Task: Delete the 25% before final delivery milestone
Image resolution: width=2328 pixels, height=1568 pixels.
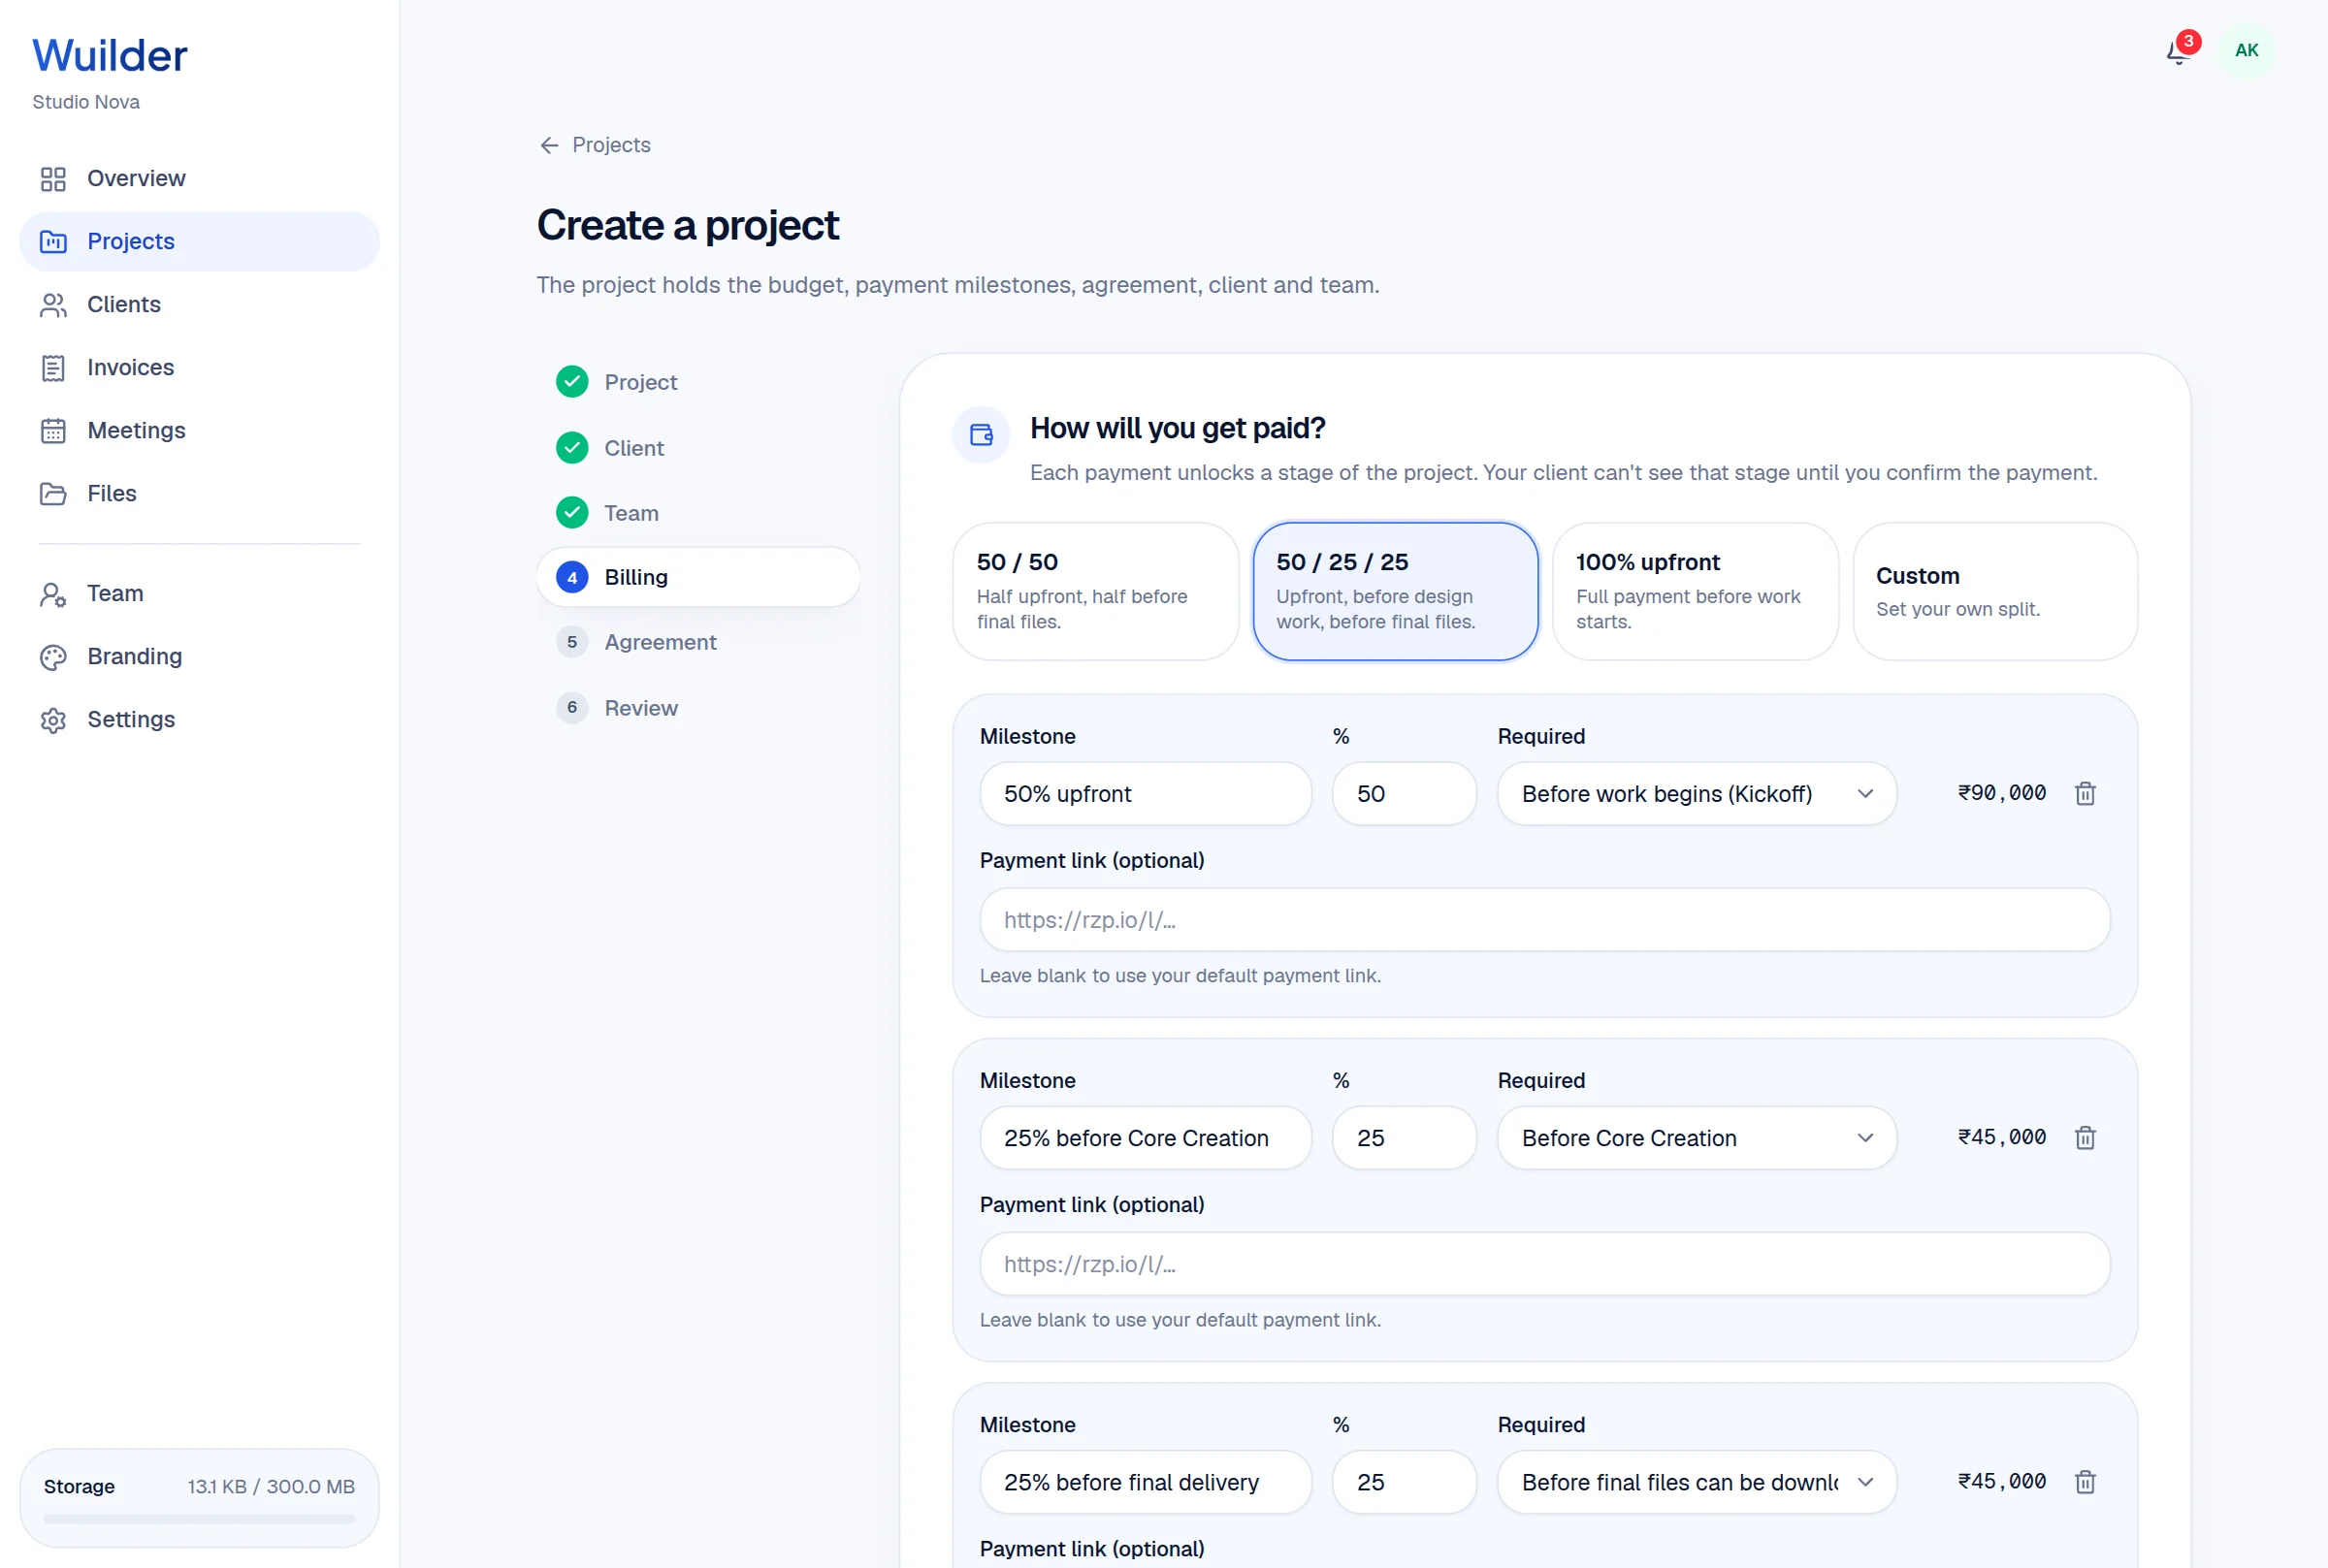Action: [2085, 1482]
